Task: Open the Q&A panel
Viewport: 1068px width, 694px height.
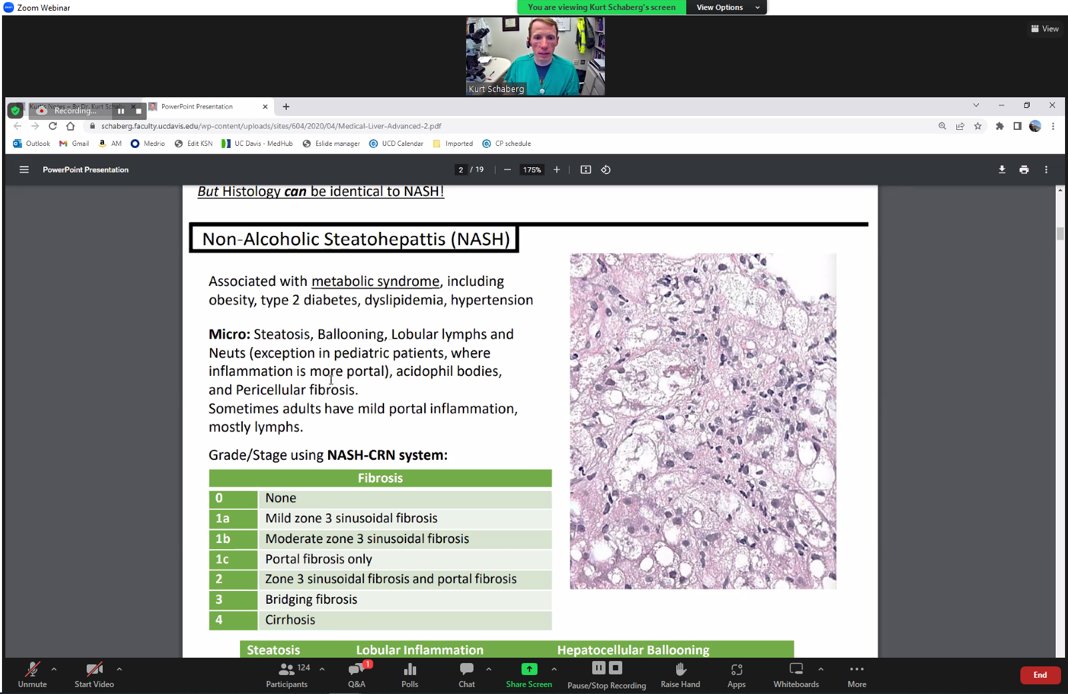Action: (x=357, y=675)
